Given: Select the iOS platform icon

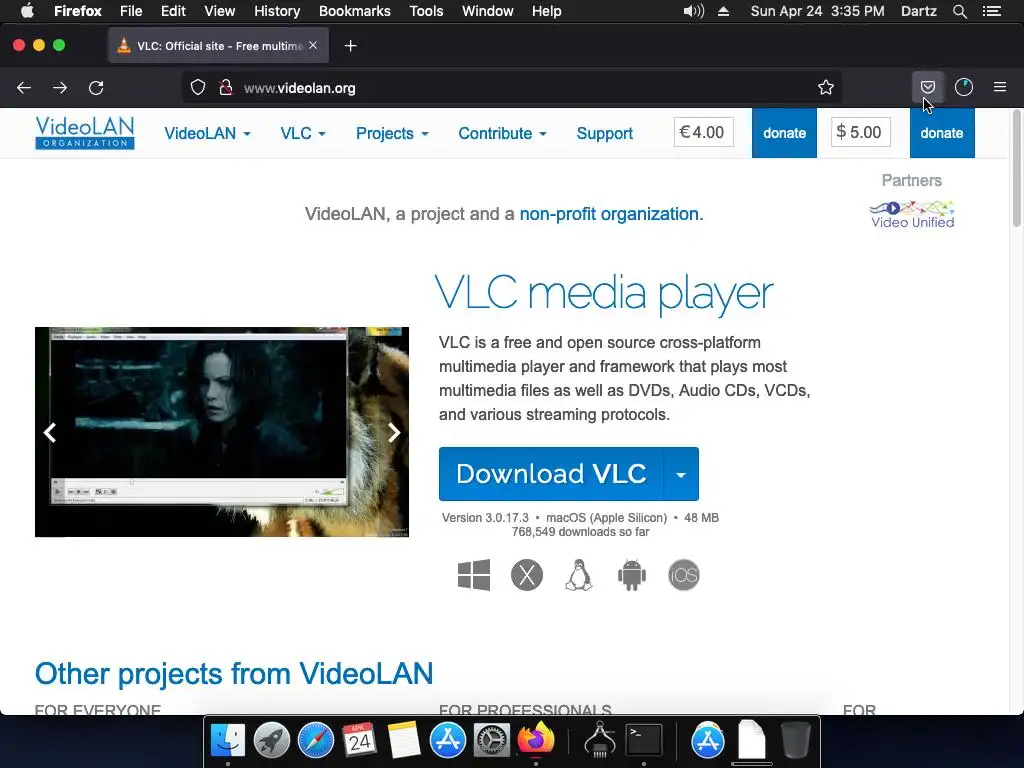Looking at the screenshot, I should (x=684, y=575).
